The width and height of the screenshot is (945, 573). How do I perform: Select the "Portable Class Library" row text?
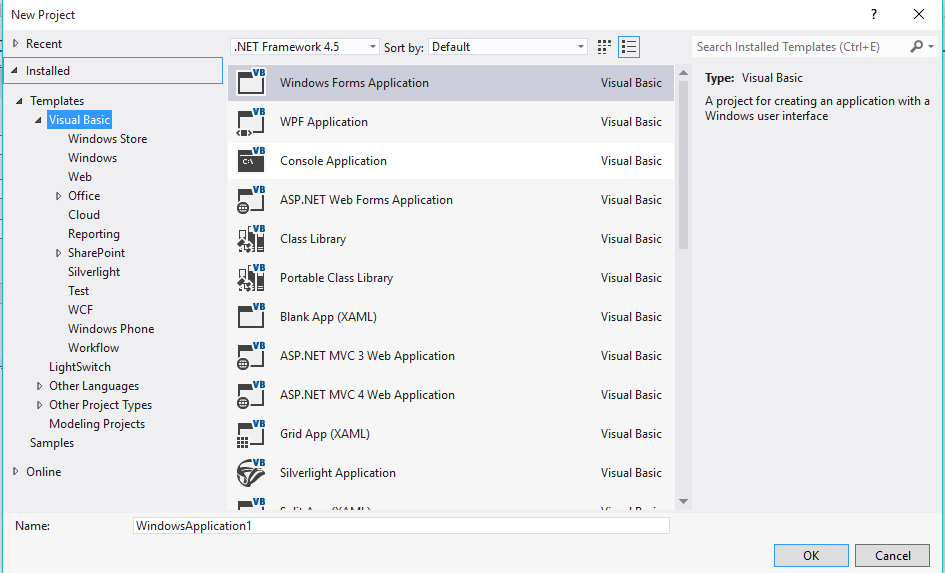click(x=336, y=278)
